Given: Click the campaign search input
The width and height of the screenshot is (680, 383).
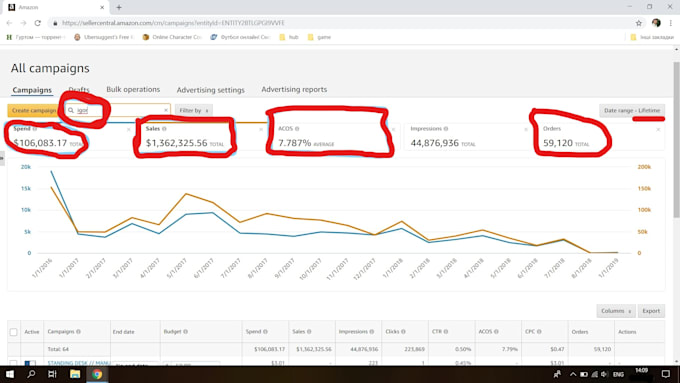Looking at the screenshot, I should coord(117,111).
